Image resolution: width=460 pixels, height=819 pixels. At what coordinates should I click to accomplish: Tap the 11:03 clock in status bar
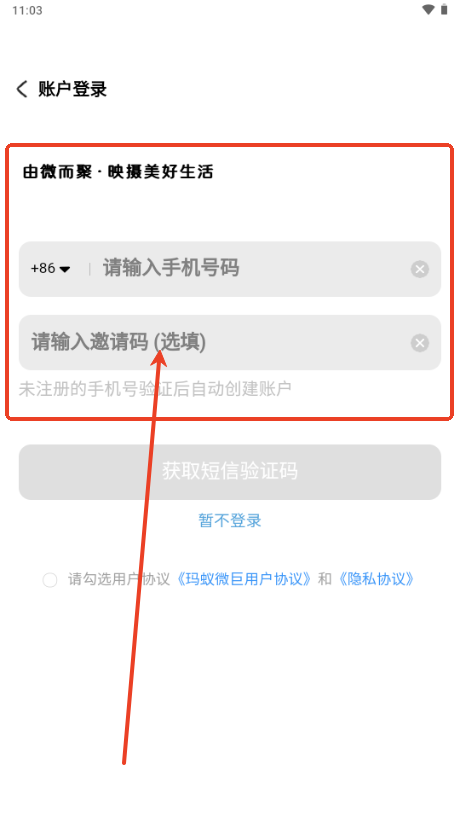click(x=27, y=10)
